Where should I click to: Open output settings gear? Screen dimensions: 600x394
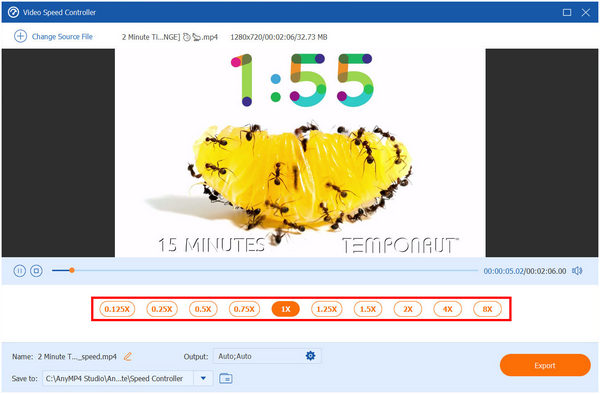[310, 356]
